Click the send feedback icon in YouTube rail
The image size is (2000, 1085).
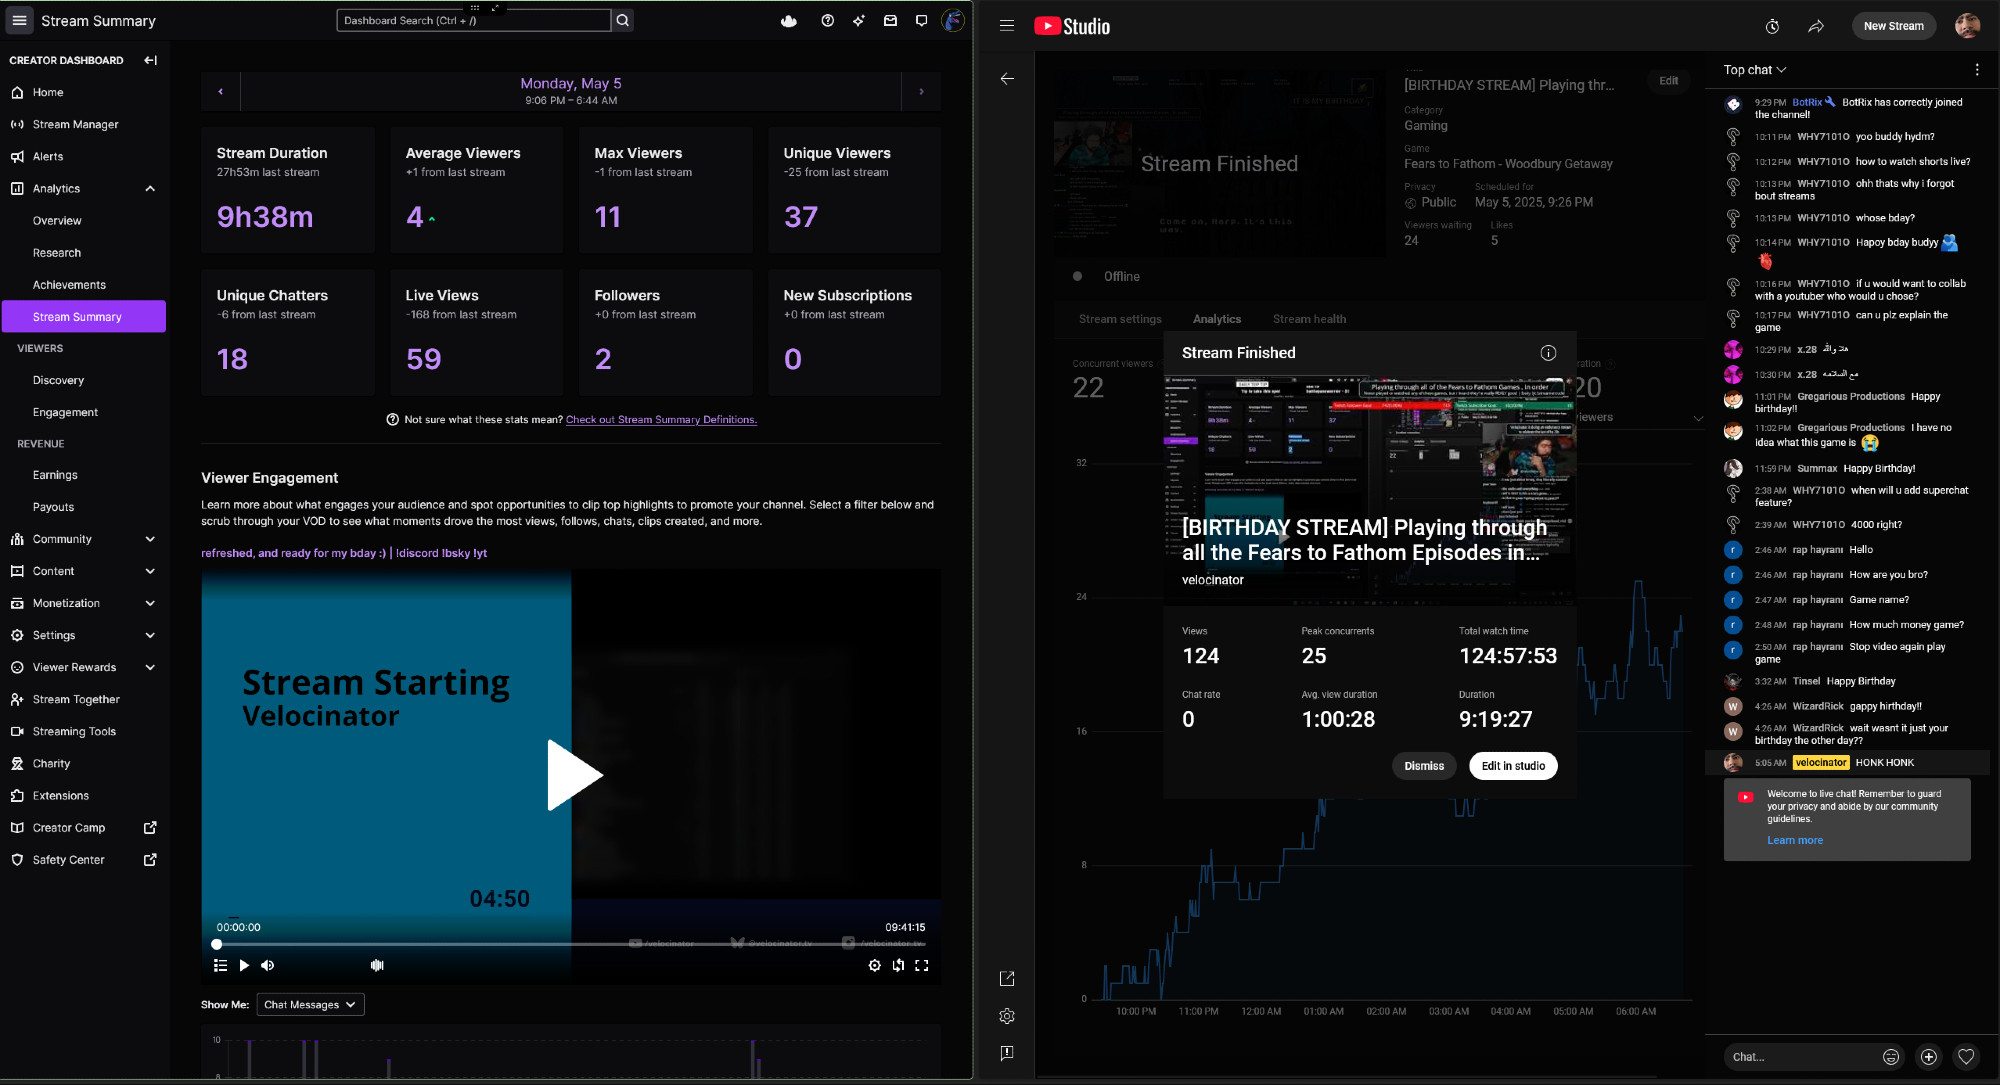click(1007, 1053)
